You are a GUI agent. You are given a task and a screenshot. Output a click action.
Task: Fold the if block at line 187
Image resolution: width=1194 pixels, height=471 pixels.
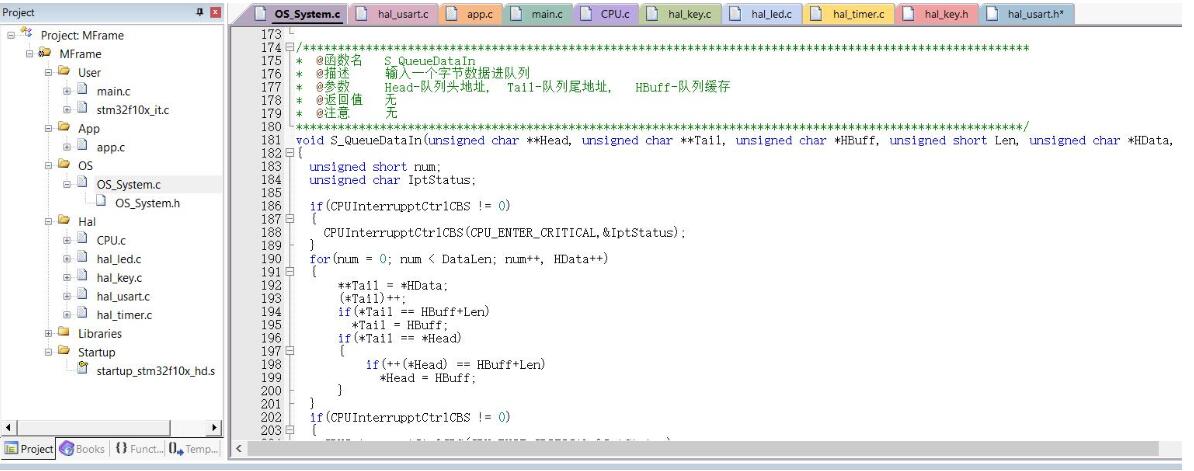289,219
